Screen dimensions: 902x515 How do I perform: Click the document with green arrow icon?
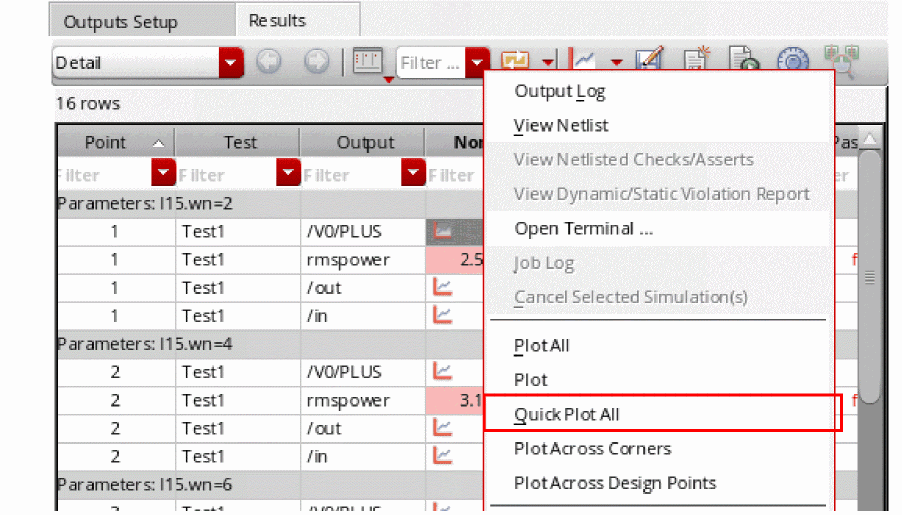point(744,59)
